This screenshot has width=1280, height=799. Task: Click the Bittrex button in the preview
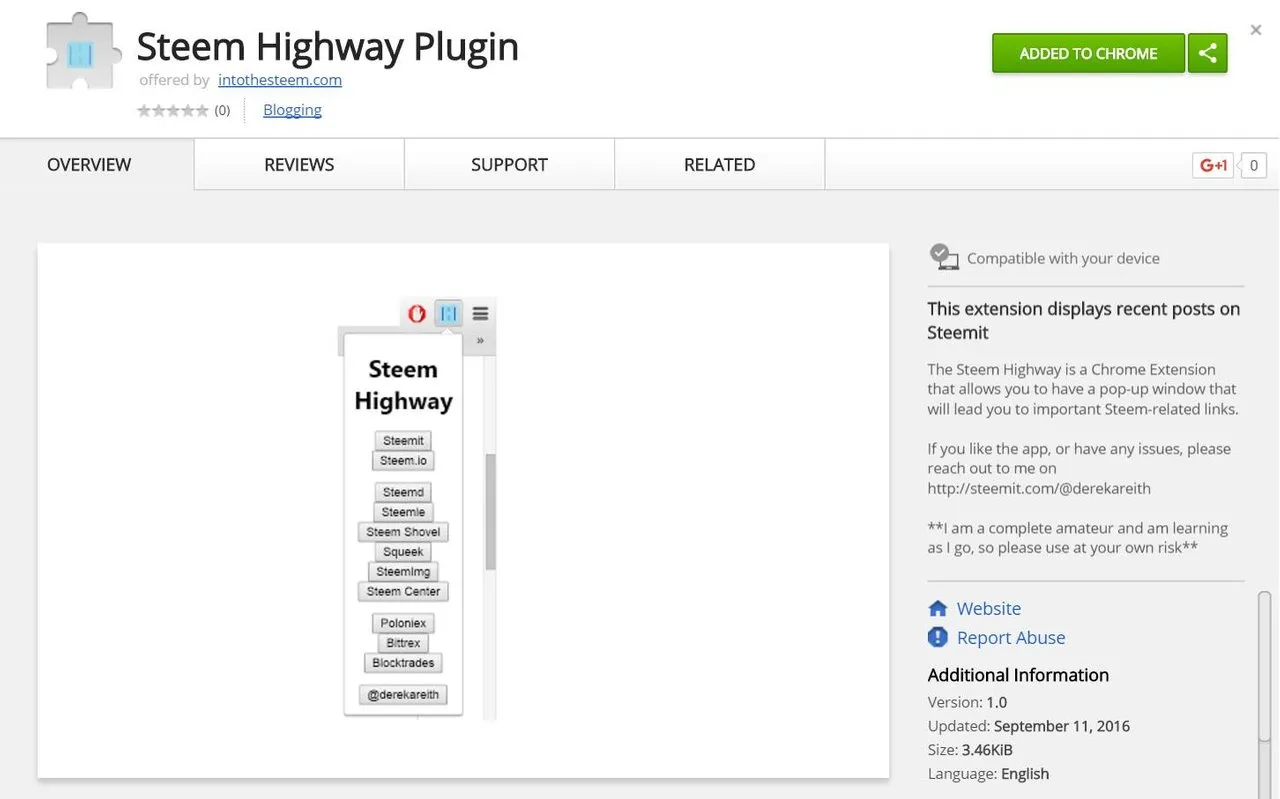coord(403,643)
